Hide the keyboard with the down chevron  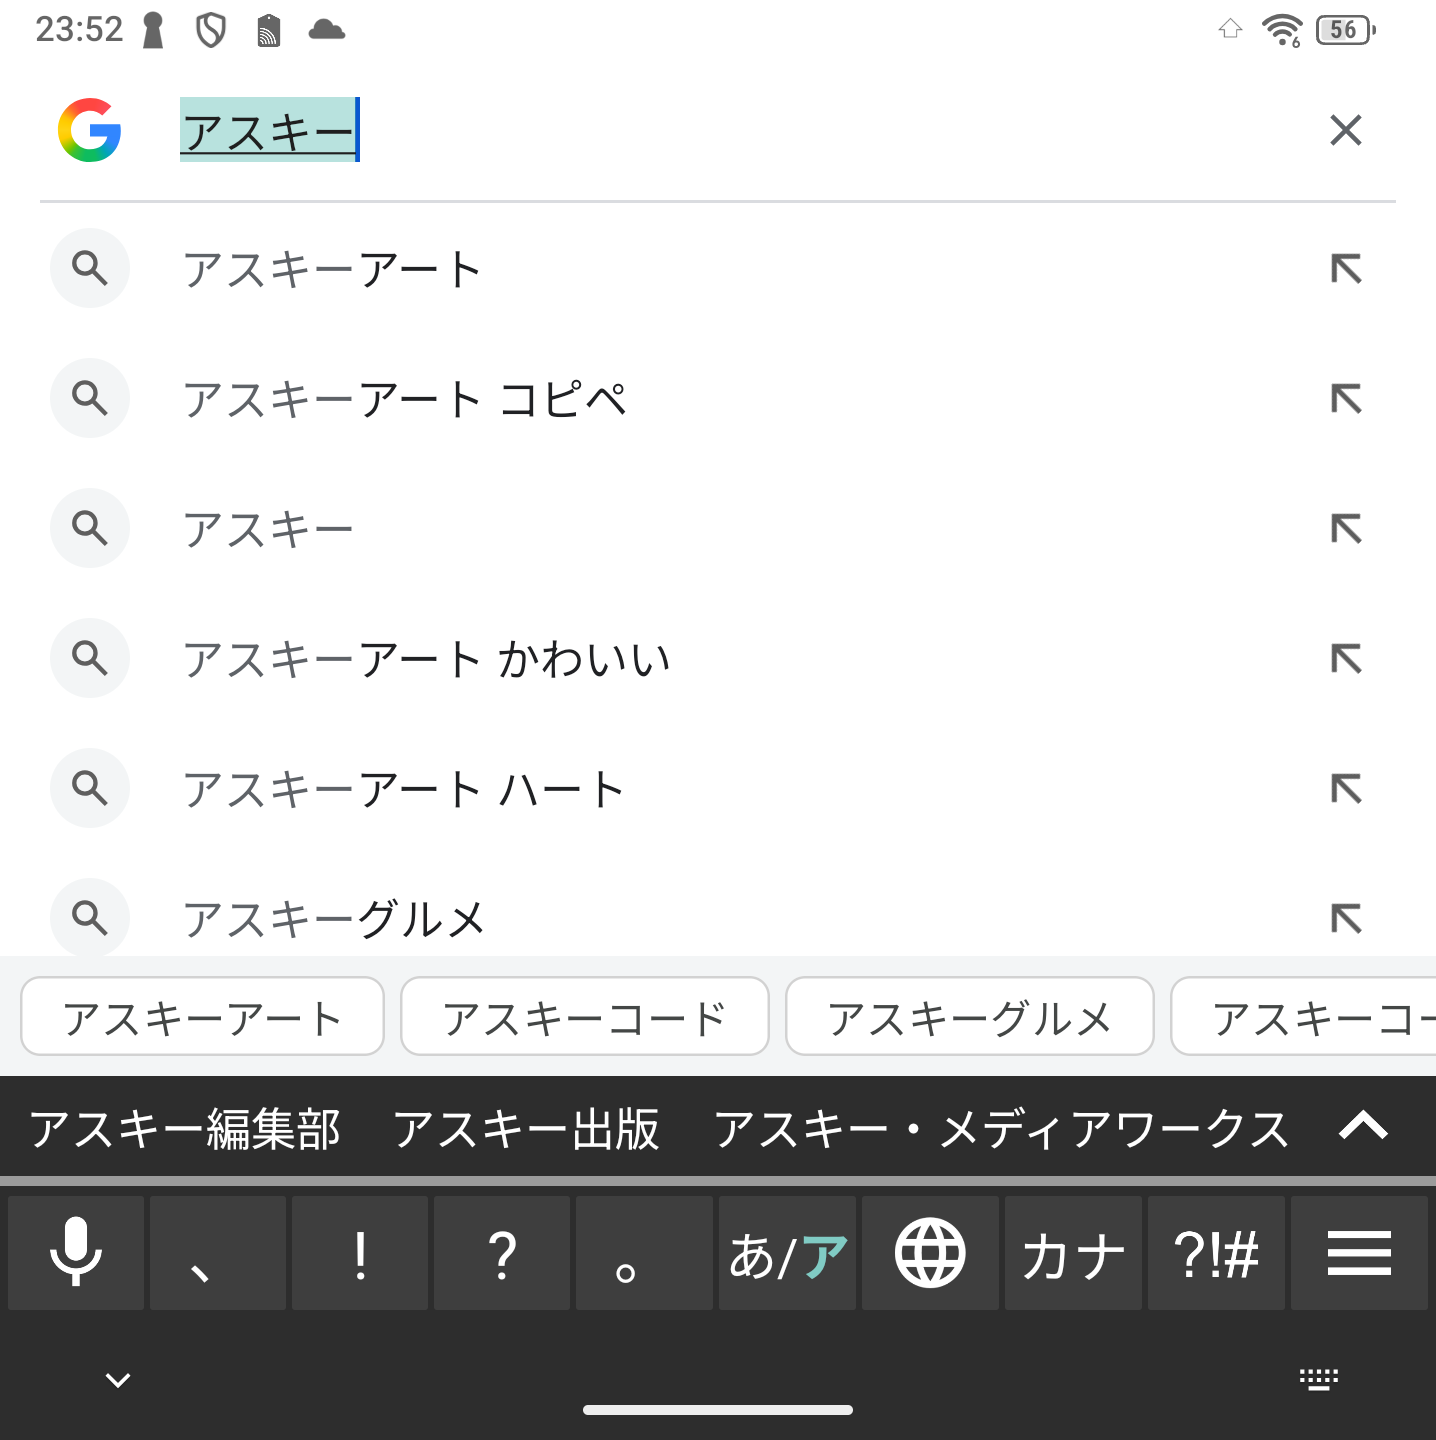[x=118, y=1380]
